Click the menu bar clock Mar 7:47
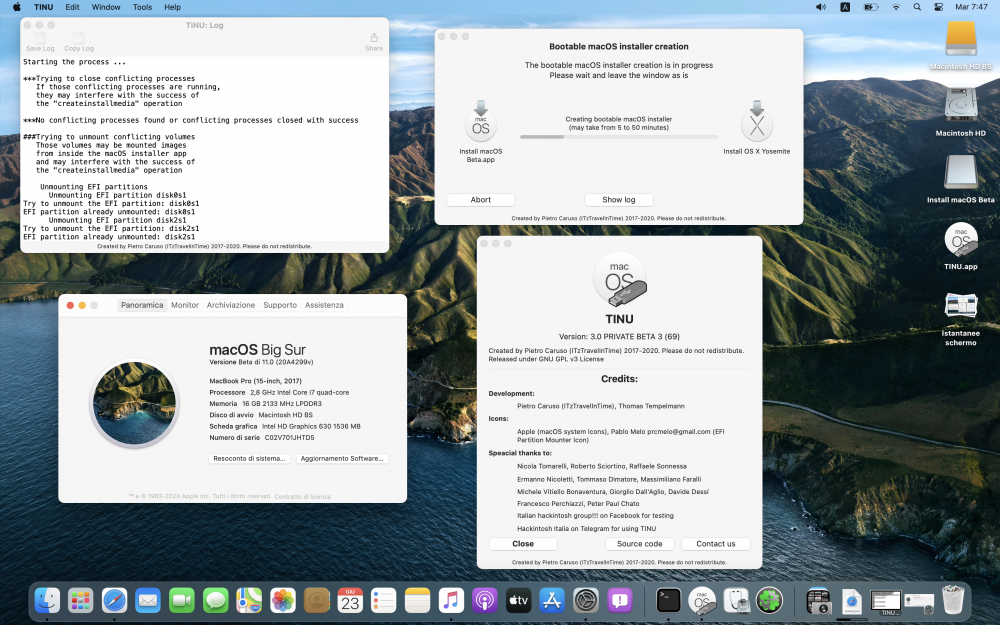The height and width of the screenshot is (625, 1000). click(971, 7)
